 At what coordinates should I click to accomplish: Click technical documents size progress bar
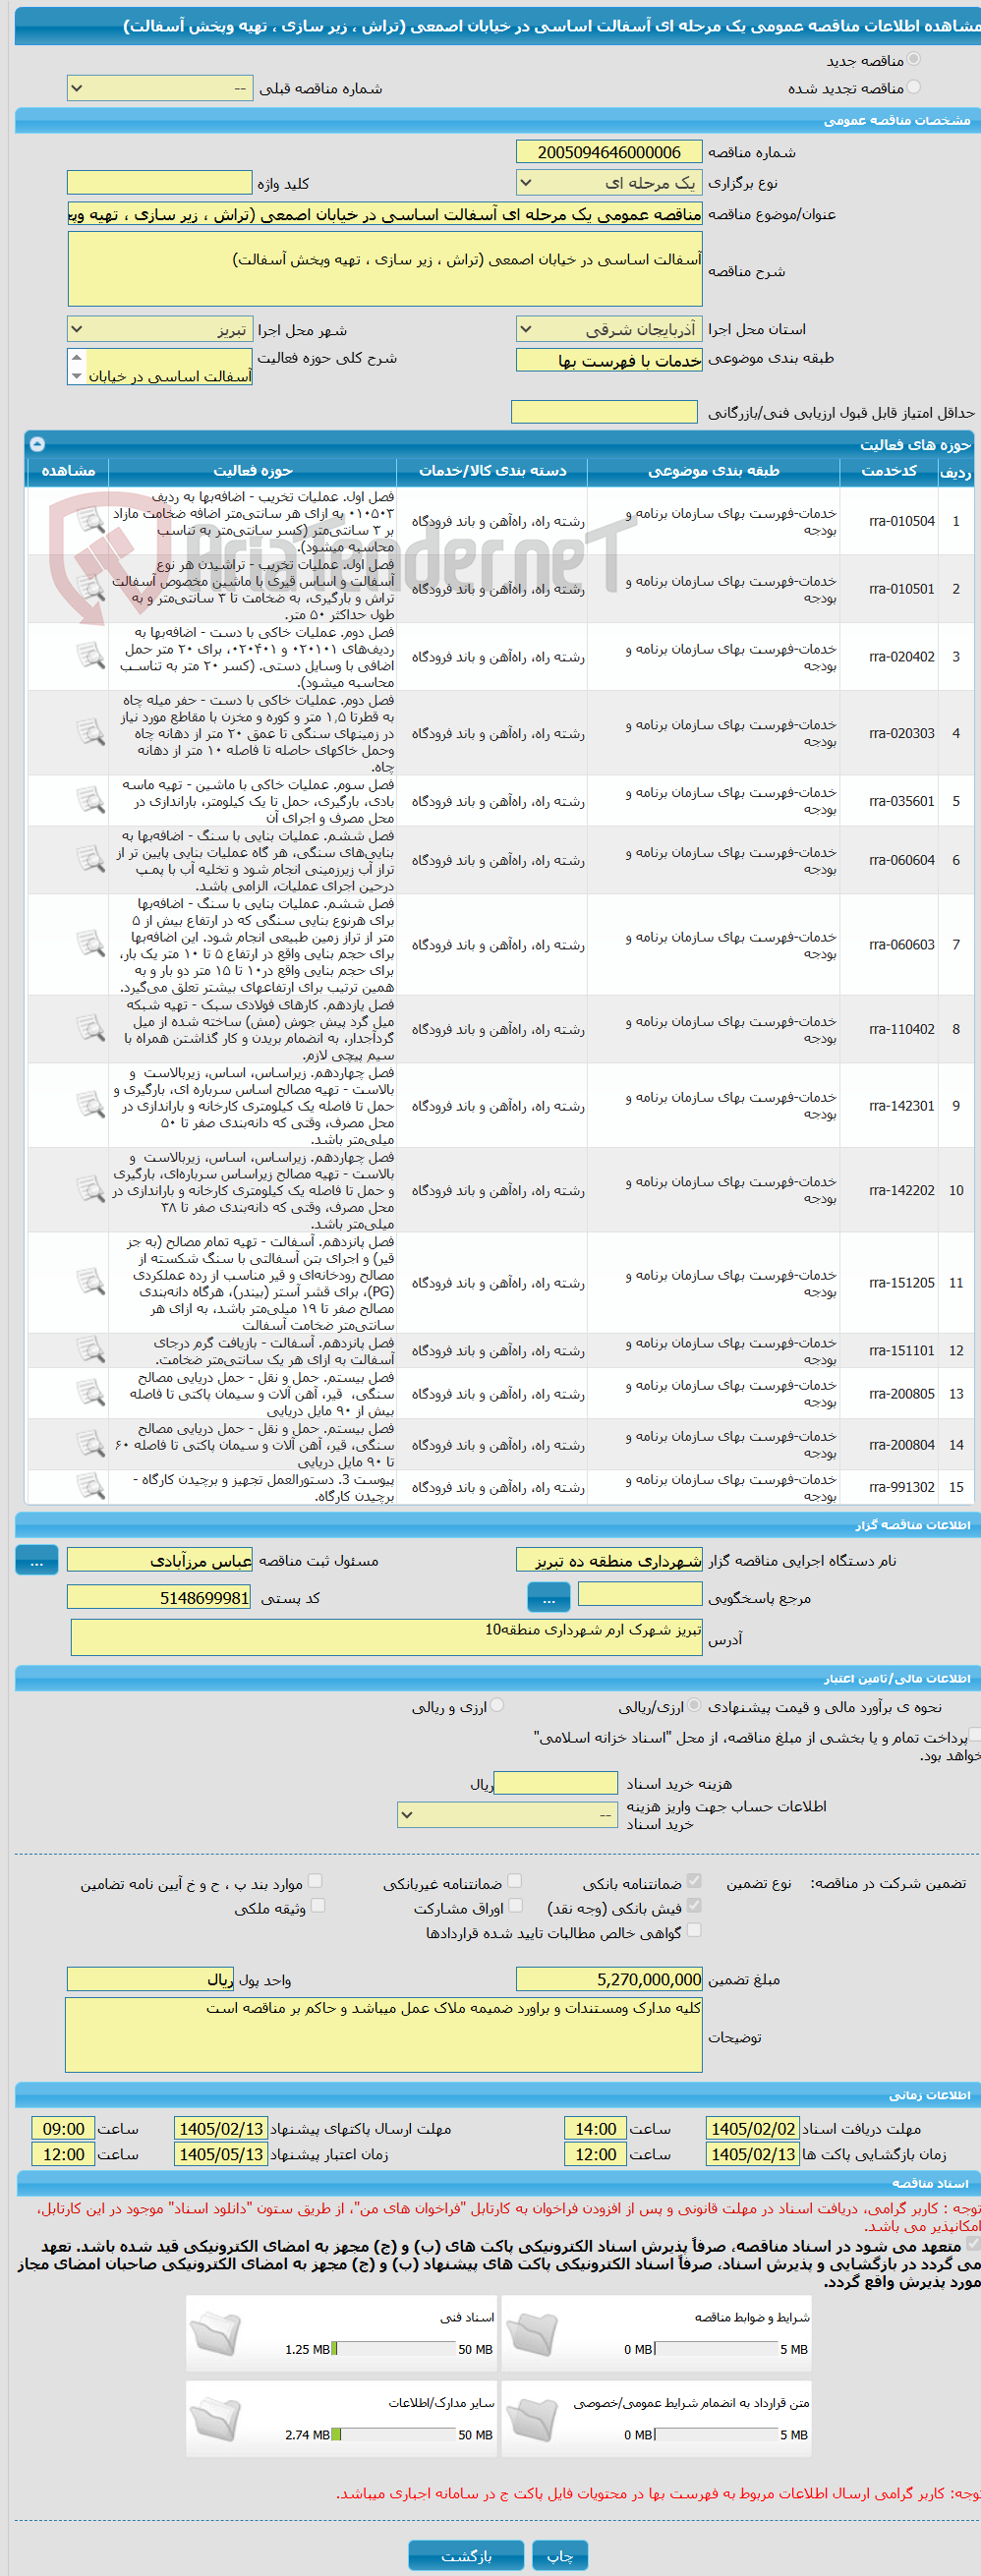[393, 2349]
